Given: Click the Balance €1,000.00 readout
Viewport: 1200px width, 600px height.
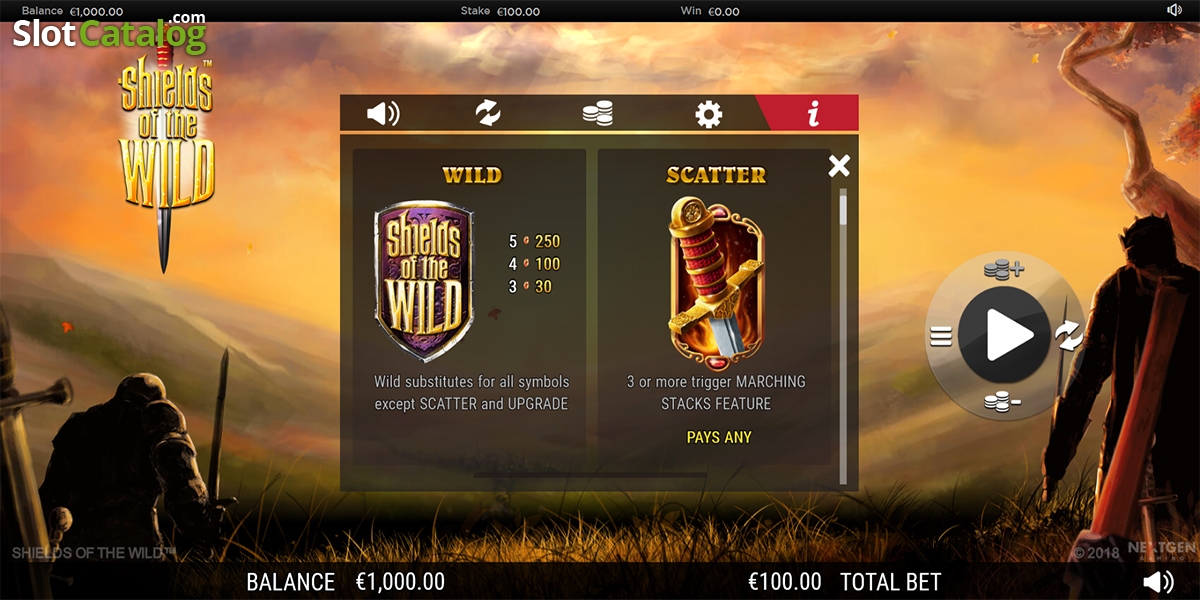Looking at the screenshot, I should (x=346, y=582).
